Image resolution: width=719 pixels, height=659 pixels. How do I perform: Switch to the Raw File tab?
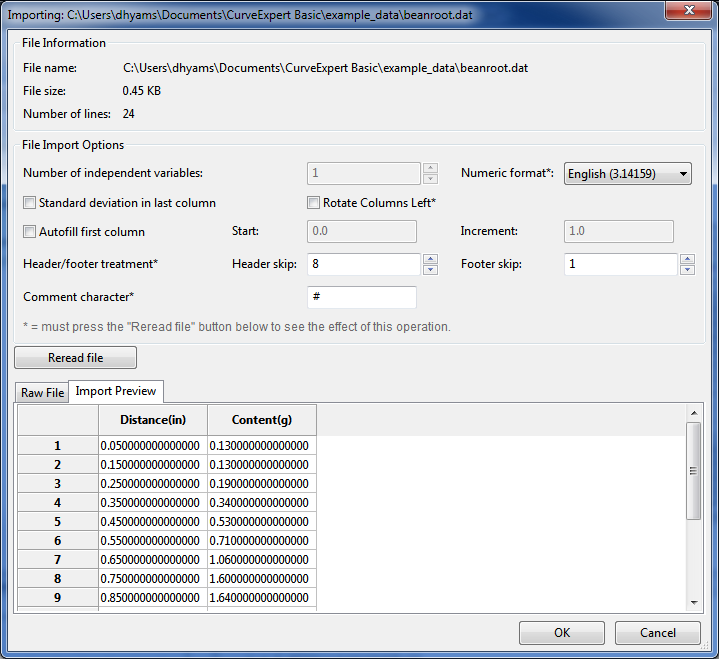(x=42, y=393)
